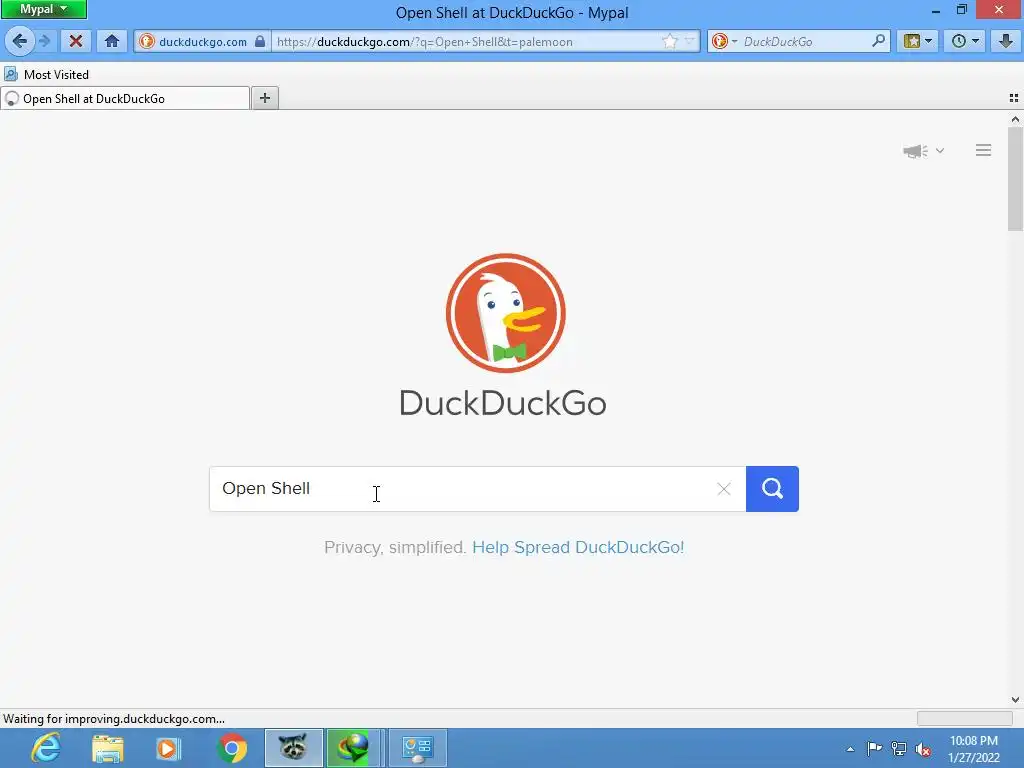Open a new tab with plus button
The image size is (1024, 768).
[264, 98]
